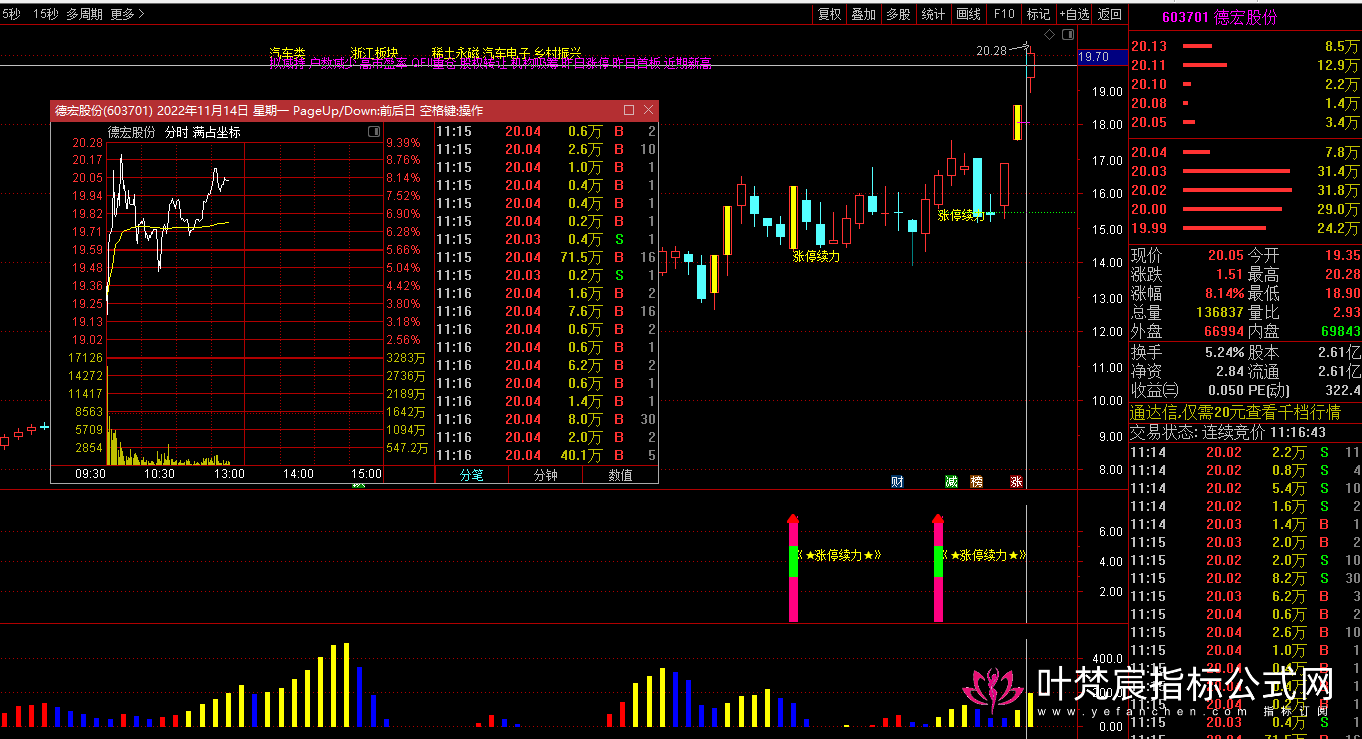
Task: Click the 减 marker below the chart
Action: click(951, 481)
